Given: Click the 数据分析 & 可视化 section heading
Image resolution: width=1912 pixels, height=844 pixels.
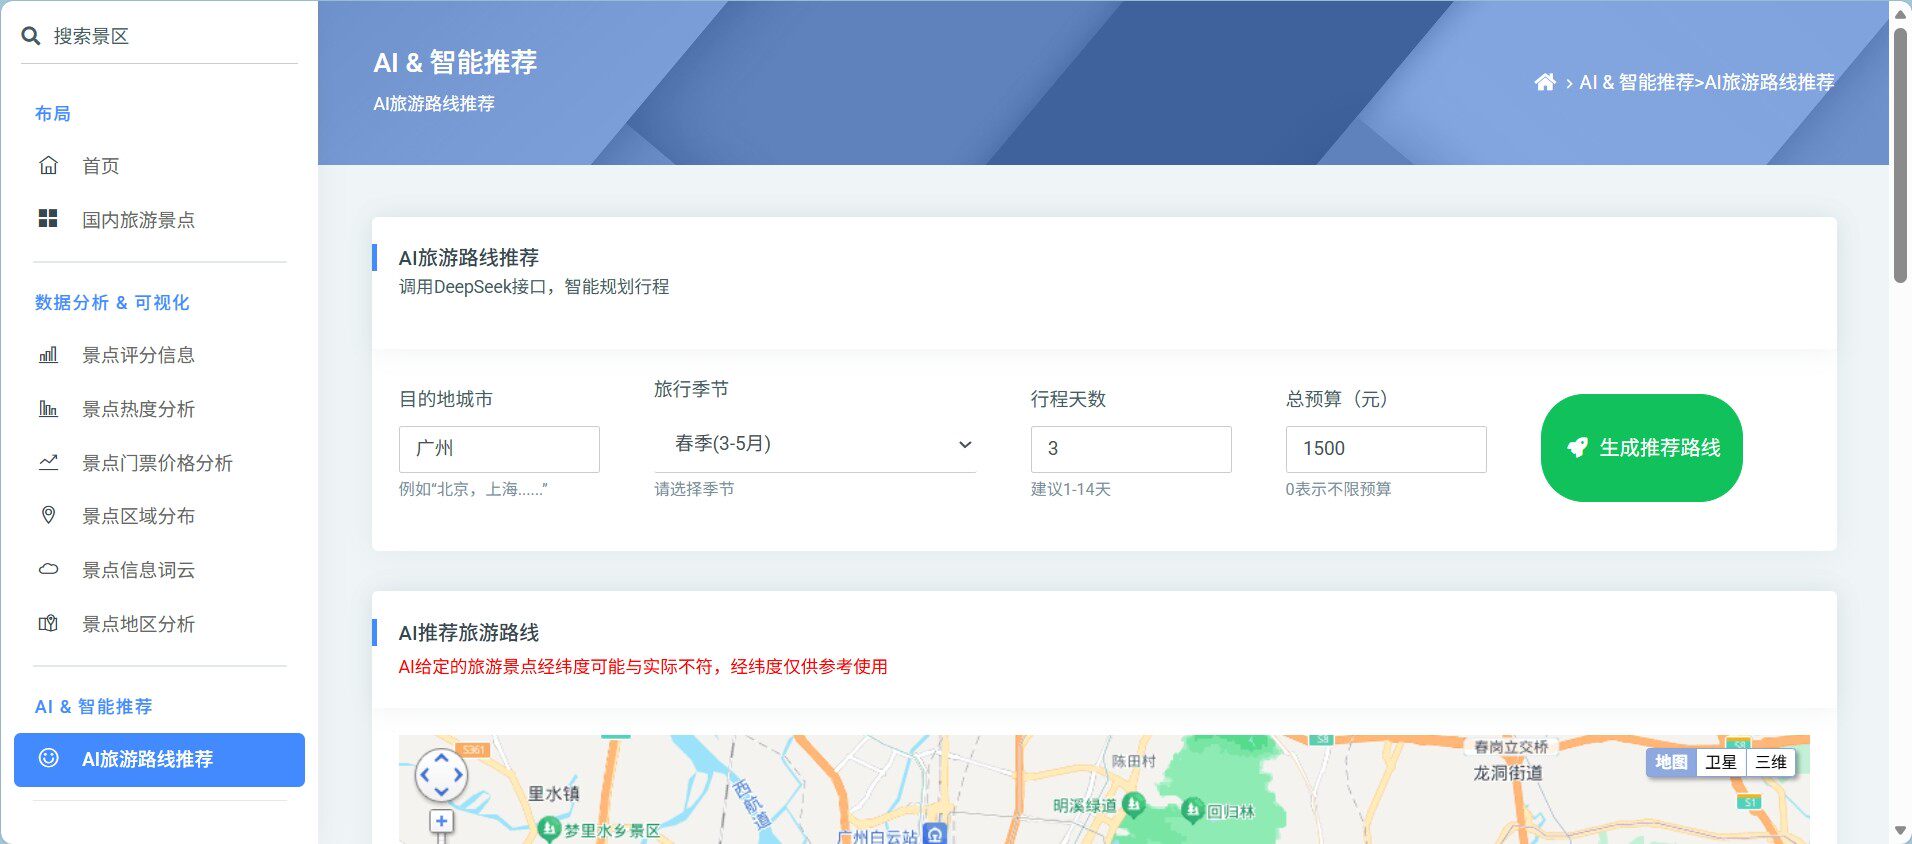Looking at the screenshot, I should (112, 303).
